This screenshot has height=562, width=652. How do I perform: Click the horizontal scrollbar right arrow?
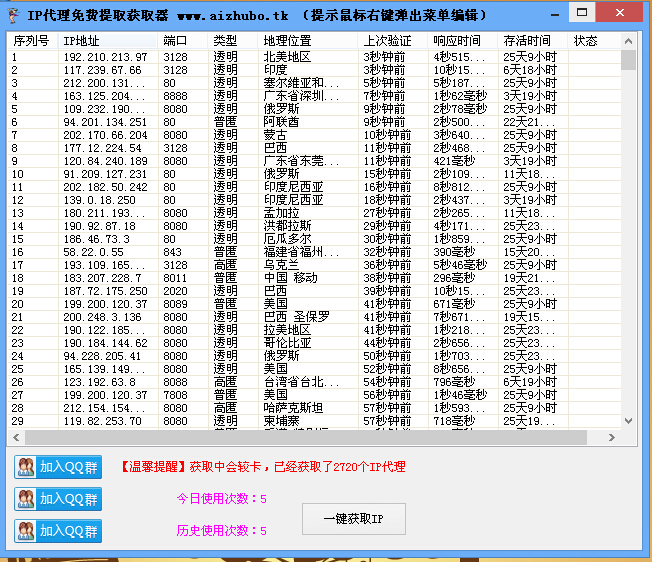click(x=611, y=437)
